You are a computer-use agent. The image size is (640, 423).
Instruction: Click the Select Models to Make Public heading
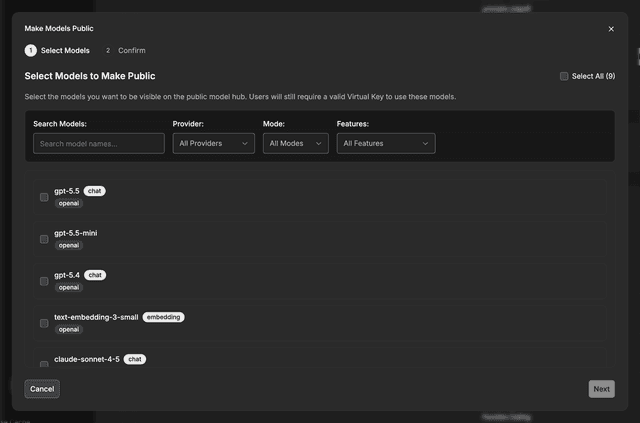(x=90, y=76)
